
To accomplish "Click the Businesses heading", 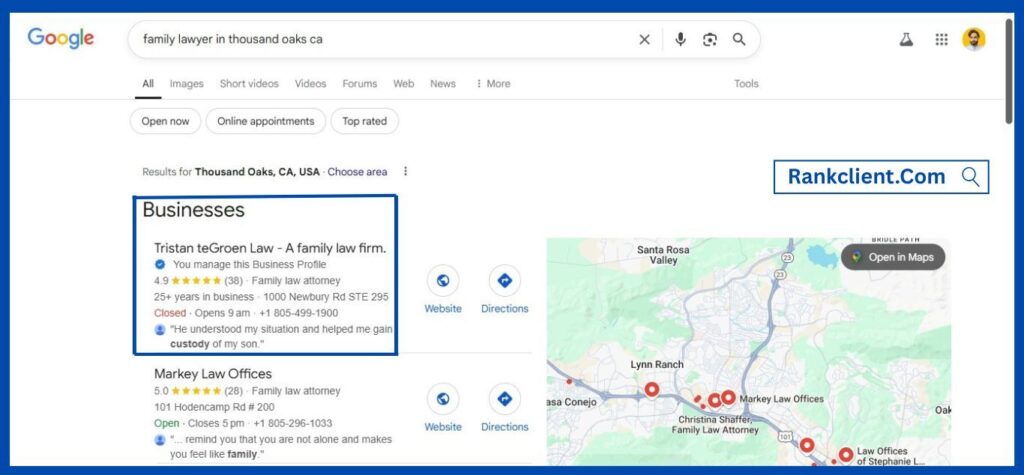I will 193,210.
